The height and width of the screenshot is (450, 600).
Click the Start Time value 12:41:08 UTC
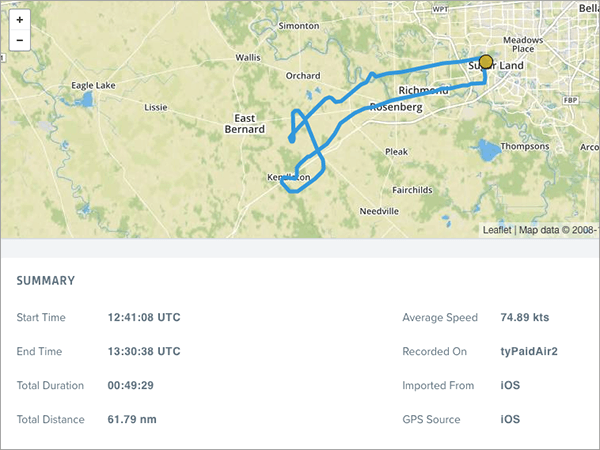[x=144, y=318]
